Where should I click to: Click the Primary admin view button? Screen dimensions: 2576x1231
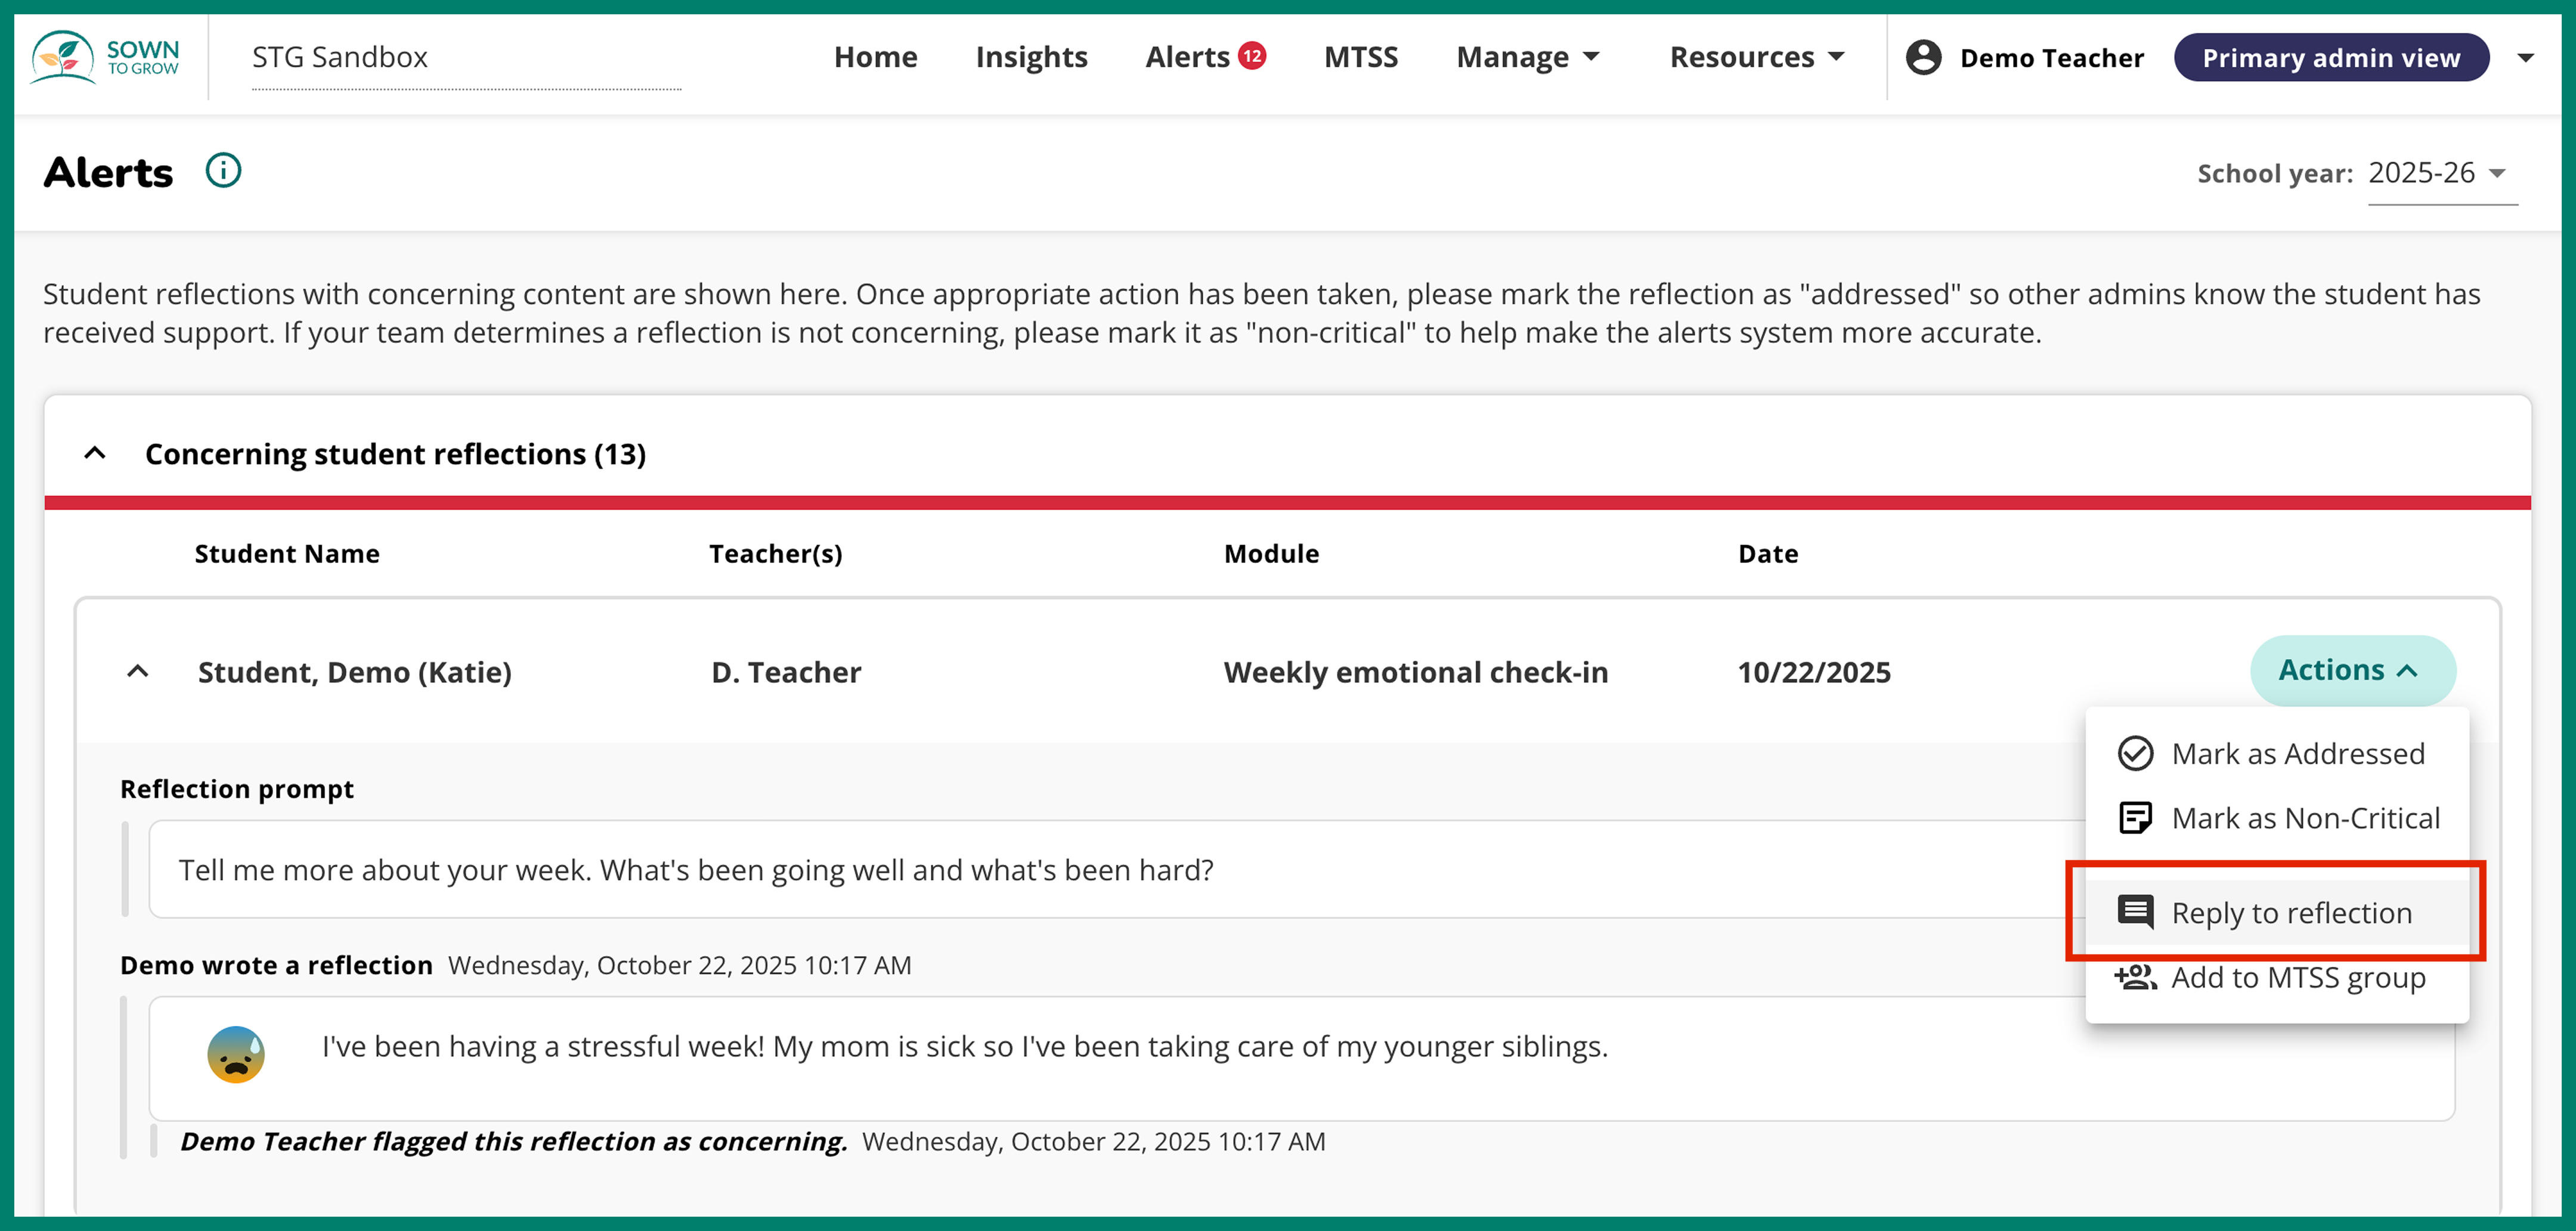pos(2331,57)
